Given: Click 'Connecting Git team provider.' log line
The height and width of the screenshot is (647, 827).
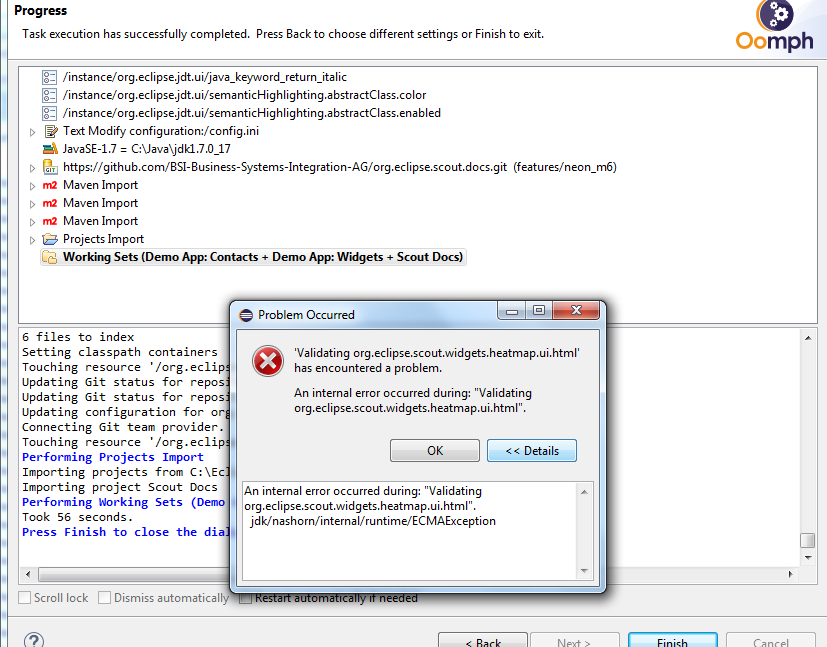Looking at the screenshot, I should pos(123,427).
